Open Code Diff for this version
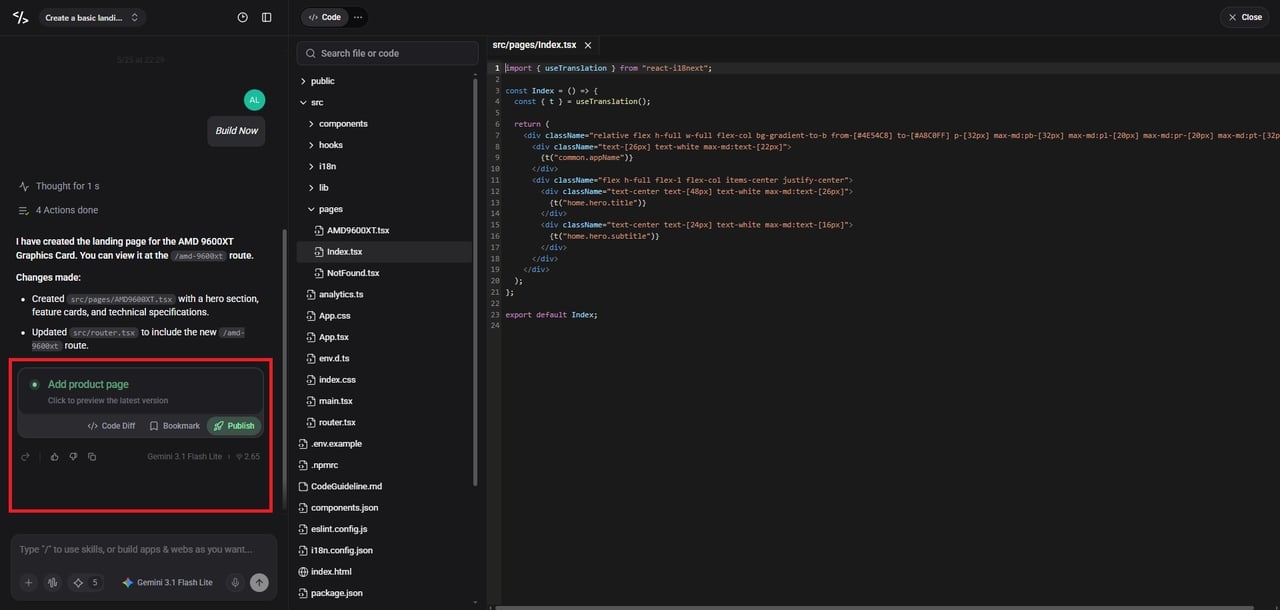Screen dimensions: 1280x610 click(111, 426)
